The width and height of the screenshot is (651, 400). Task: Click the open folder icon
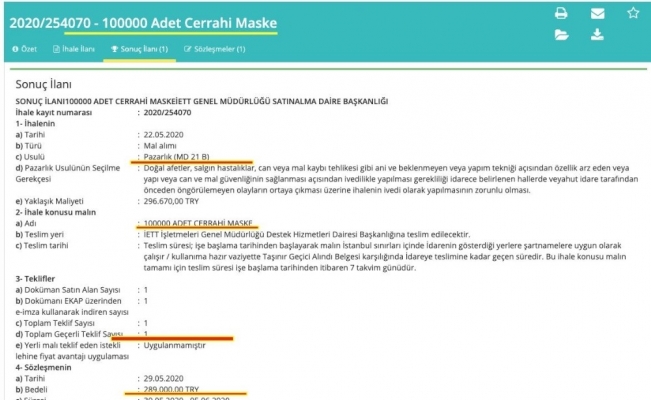click(562, 35)
